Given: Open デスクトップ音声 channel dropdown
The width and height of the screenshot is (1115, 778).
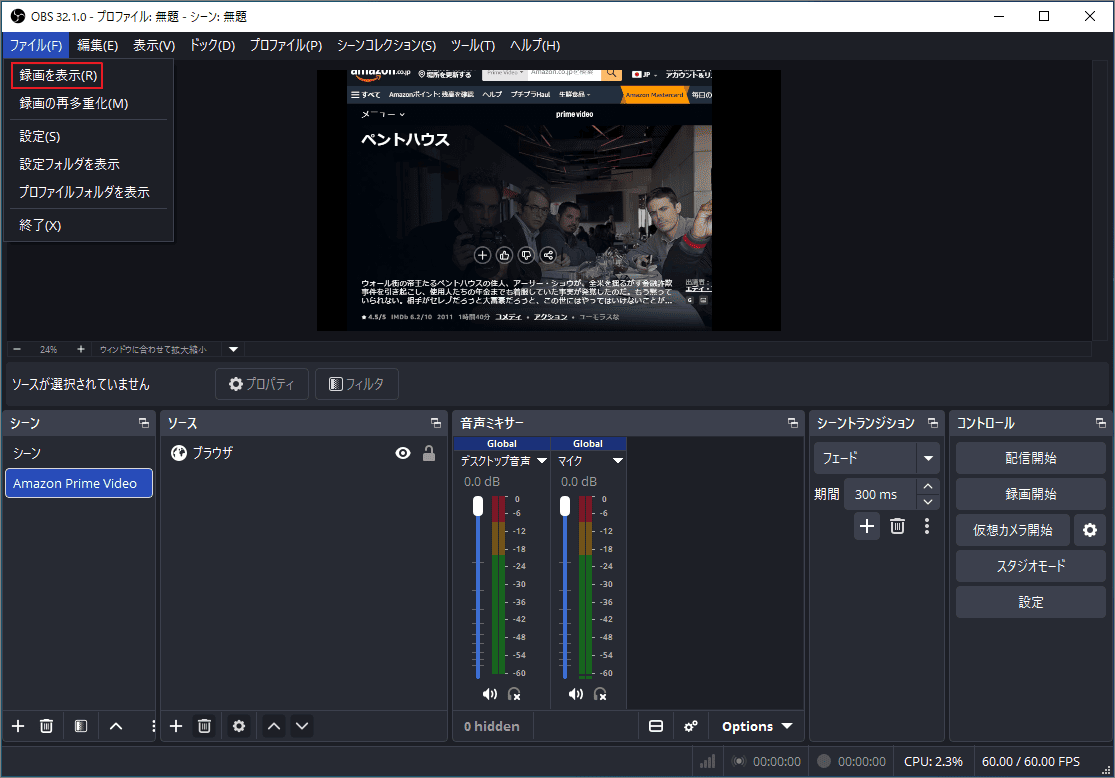Looking at the screenshot, I should click(542, 461).
